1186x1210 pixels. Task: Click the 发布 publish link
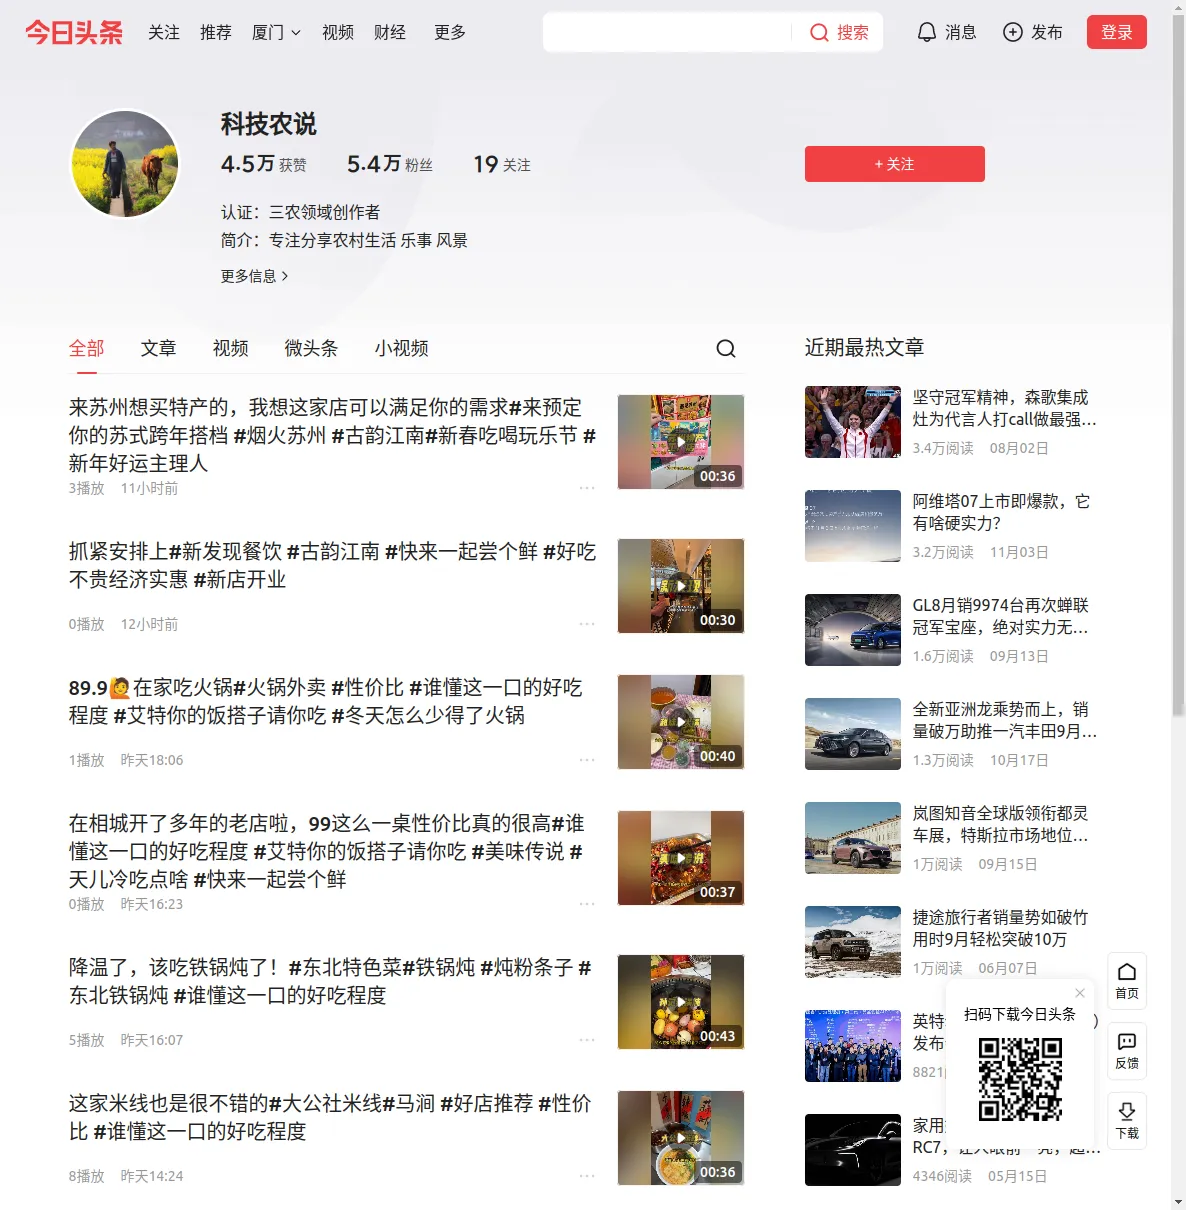pyautogui.click(x=1047, y=33)
